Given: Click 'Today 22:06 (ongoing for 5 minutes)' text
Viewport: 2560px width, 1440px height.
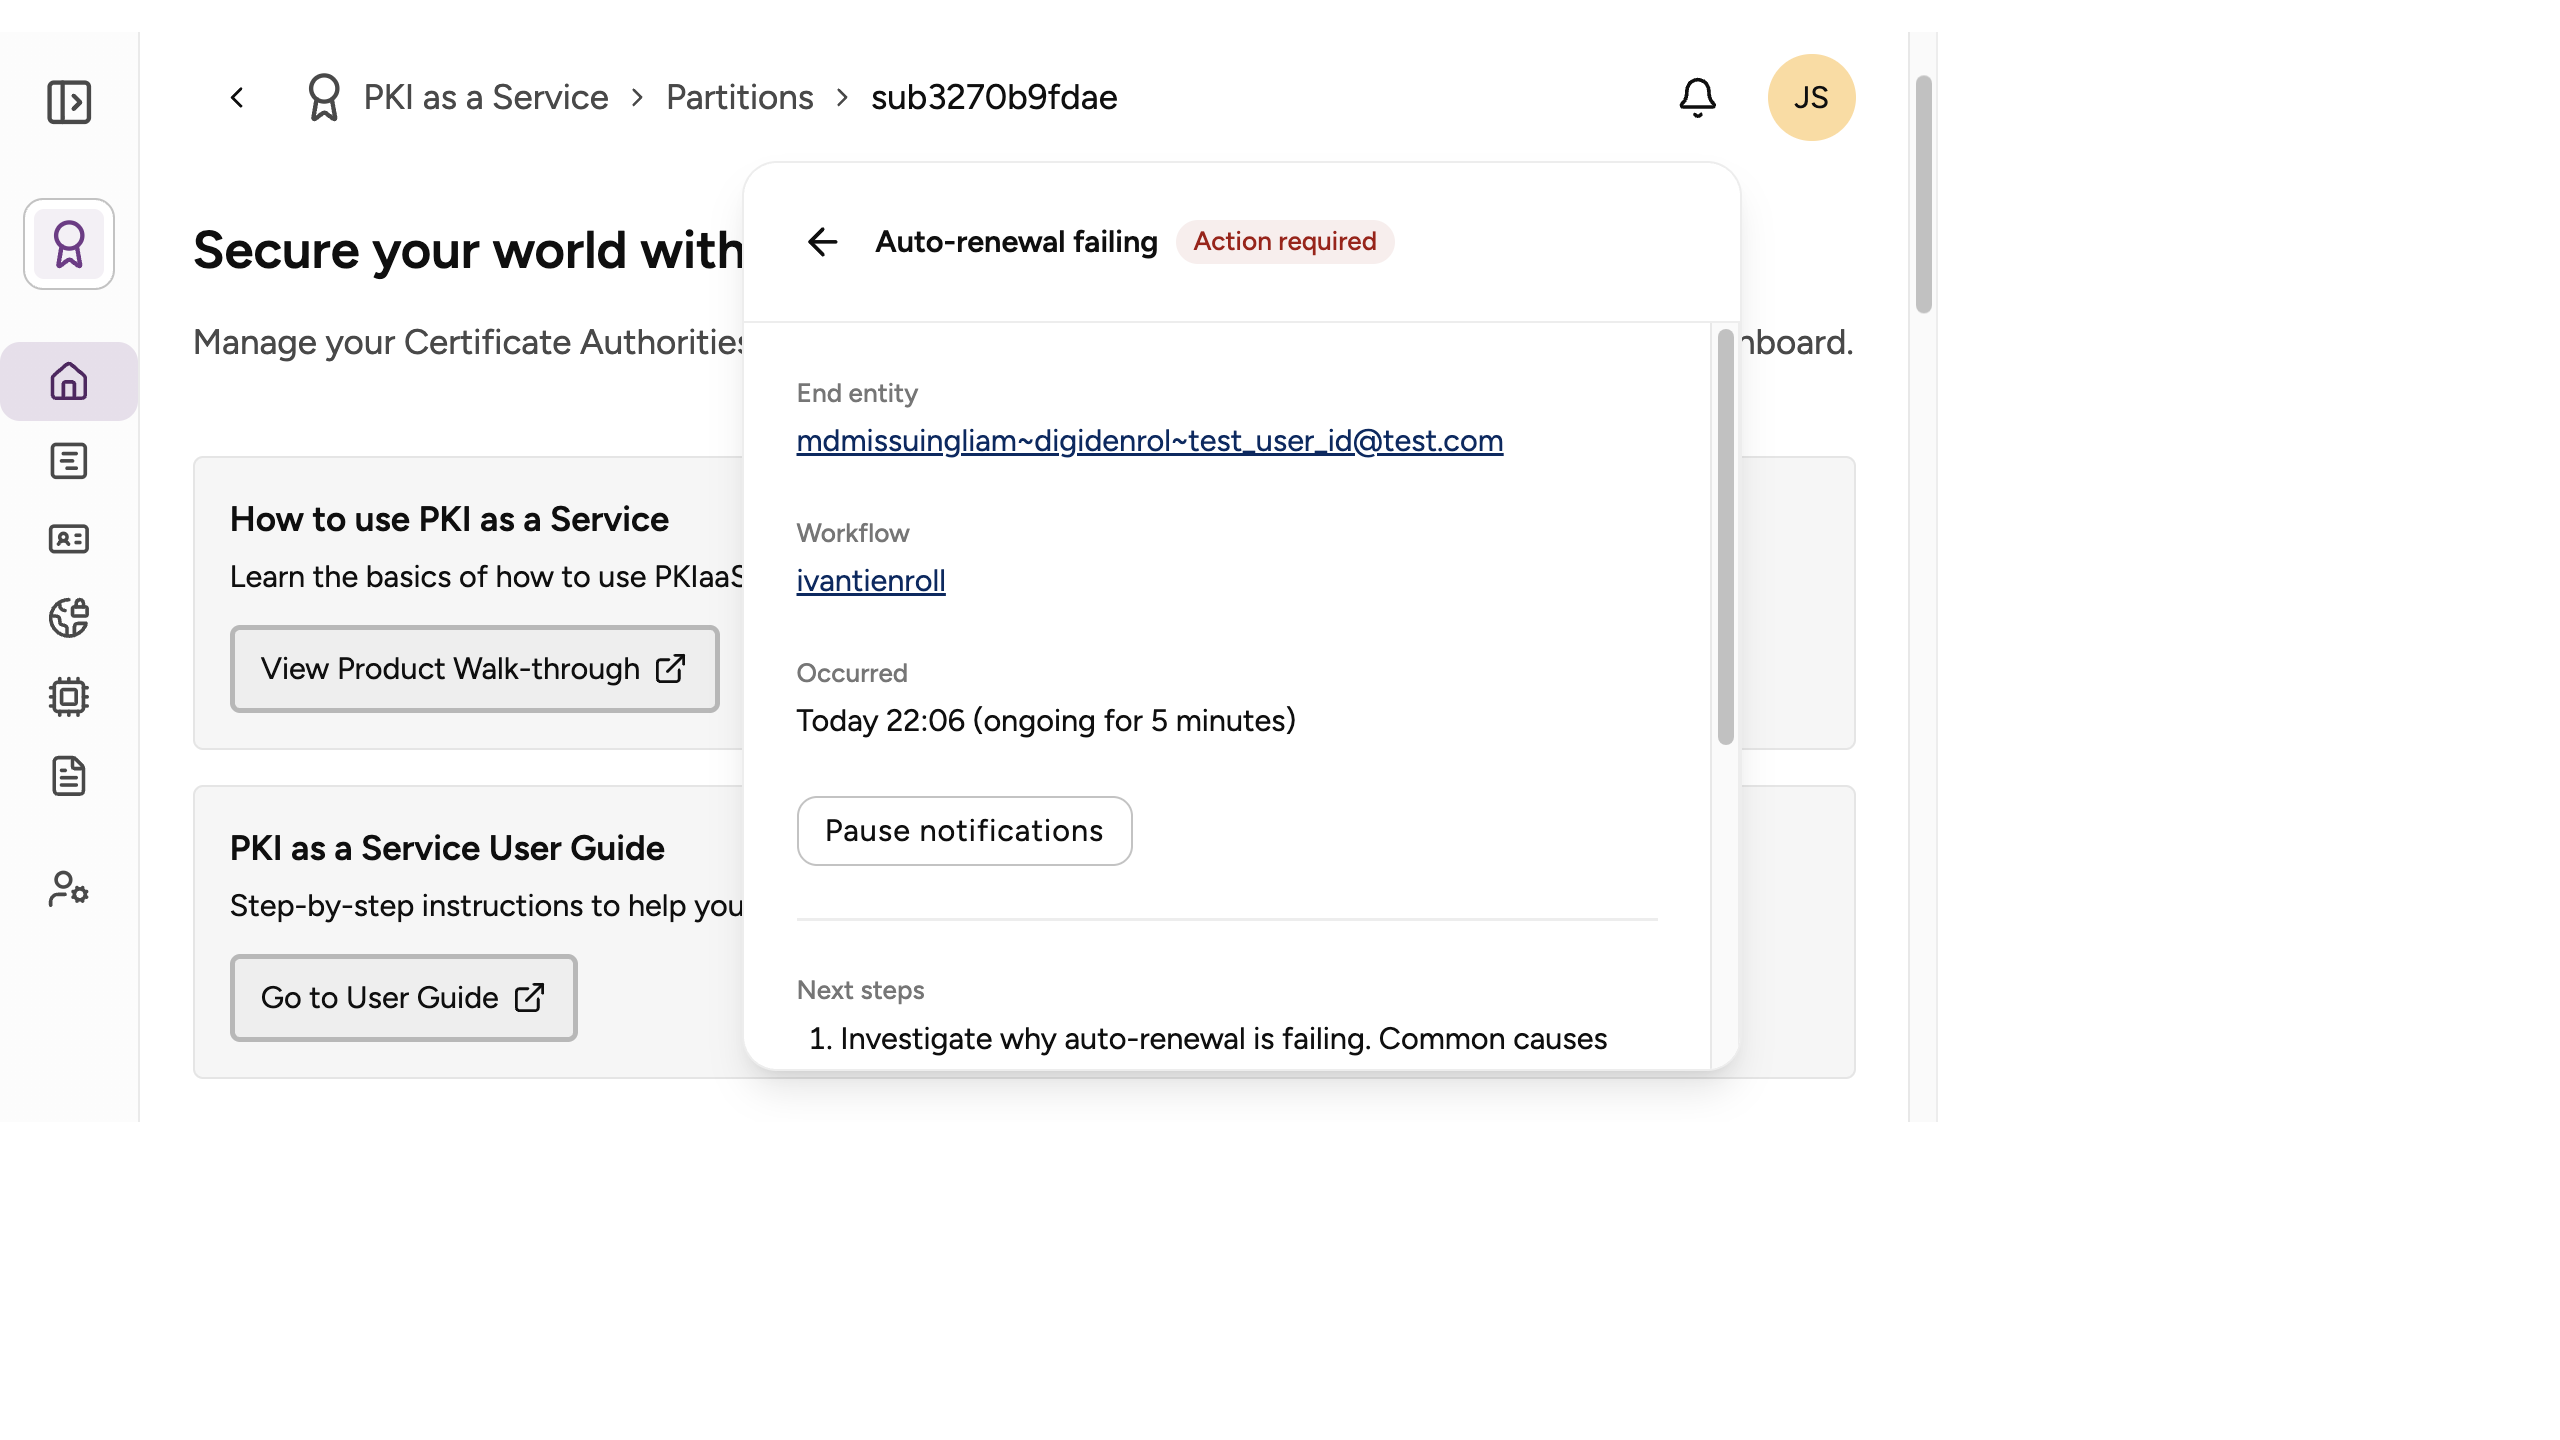Looking at the screenshot, I should (x=1046, y=721).
